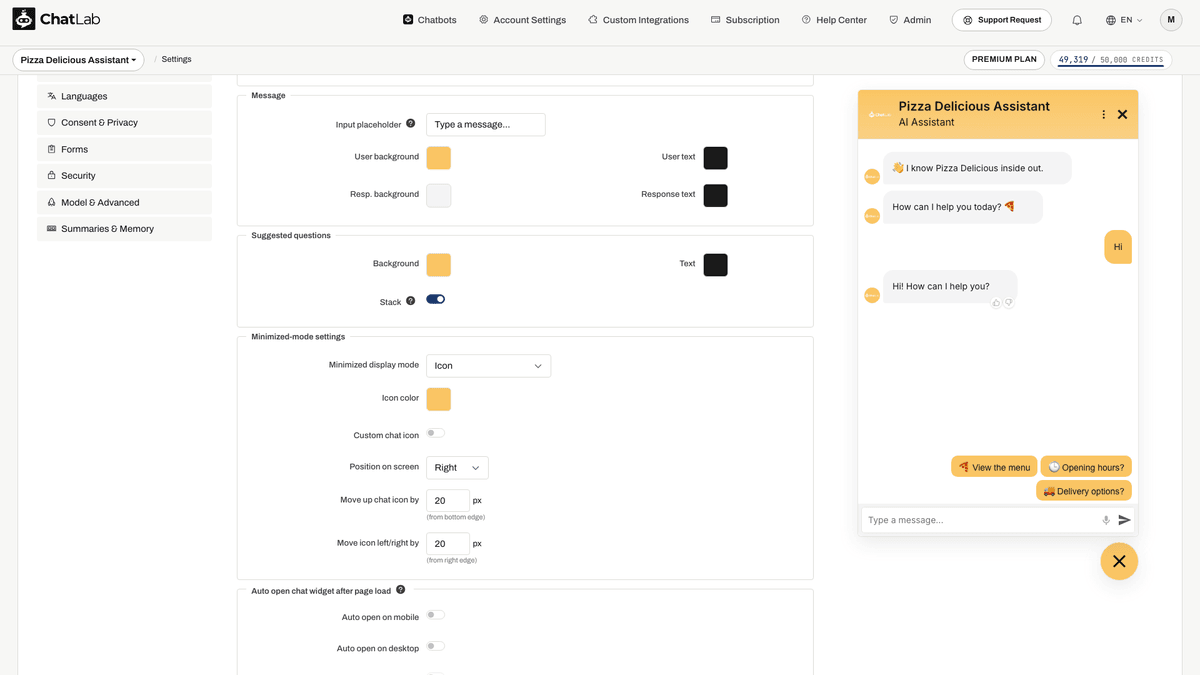Click Input placeholder help icon
Viewport: 1200px width, 675px height.
[411, 124]
